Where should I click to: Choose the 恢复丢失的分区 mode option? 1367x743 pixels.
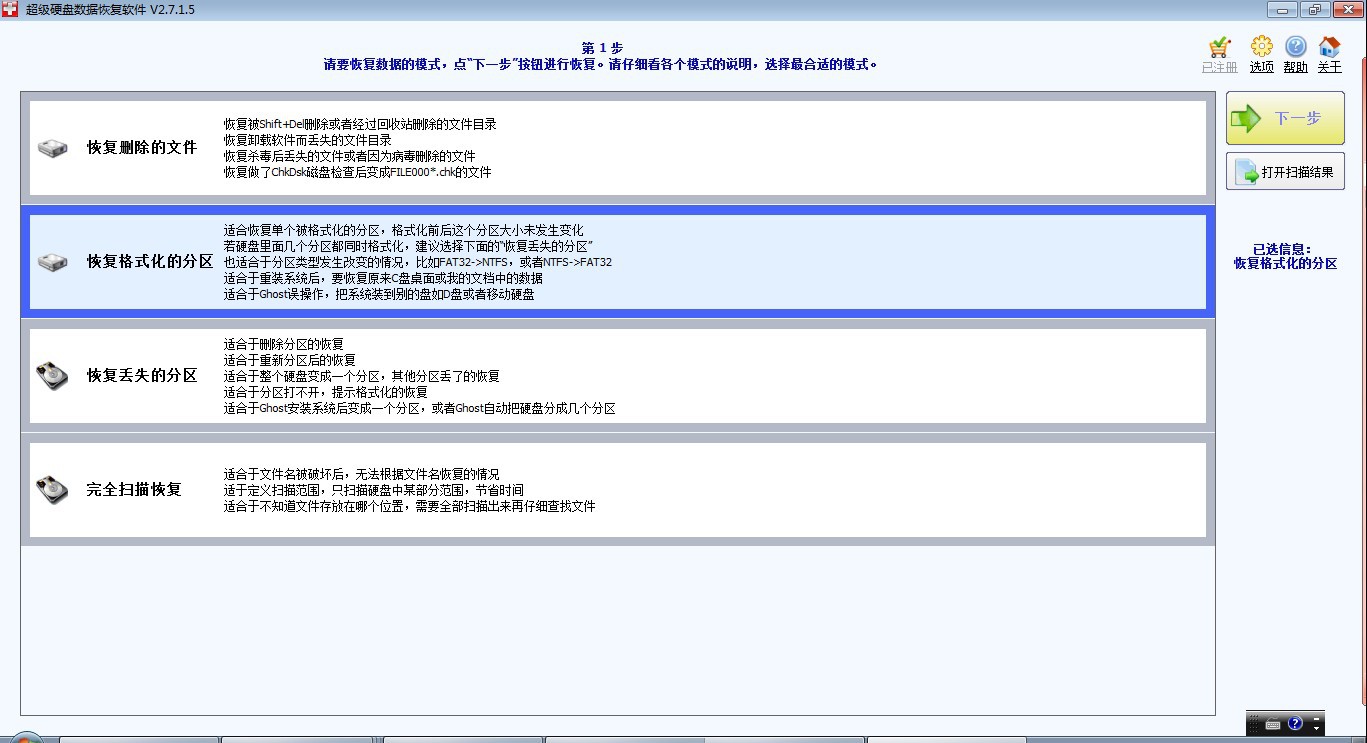tap(142, 376)
